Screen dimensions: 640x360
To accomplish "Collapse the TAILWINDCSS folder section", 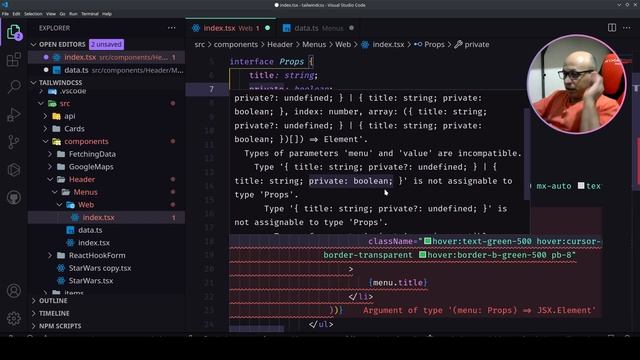I will [x=34, y=82].
